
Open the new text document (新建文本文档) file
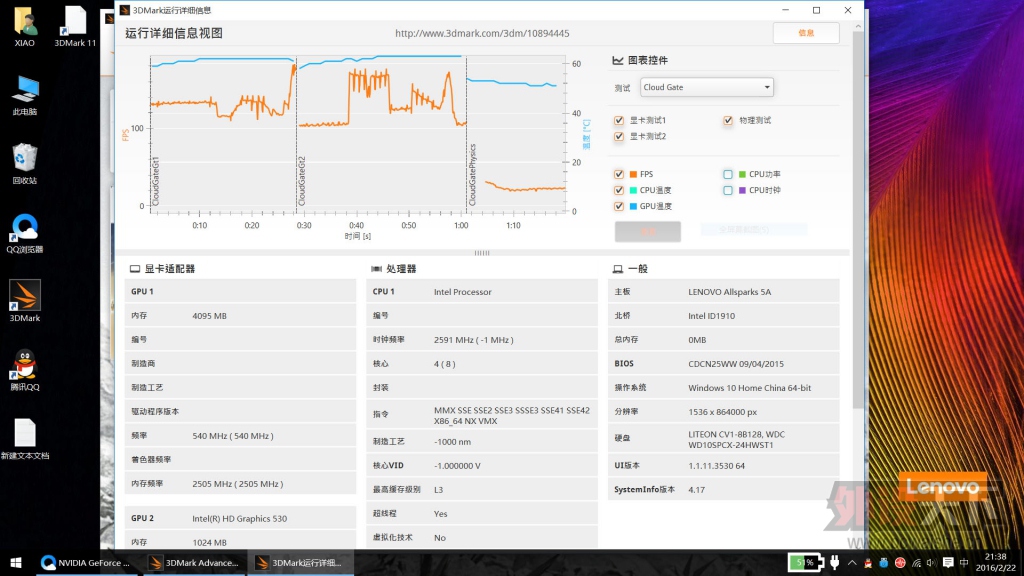[25, 439]
